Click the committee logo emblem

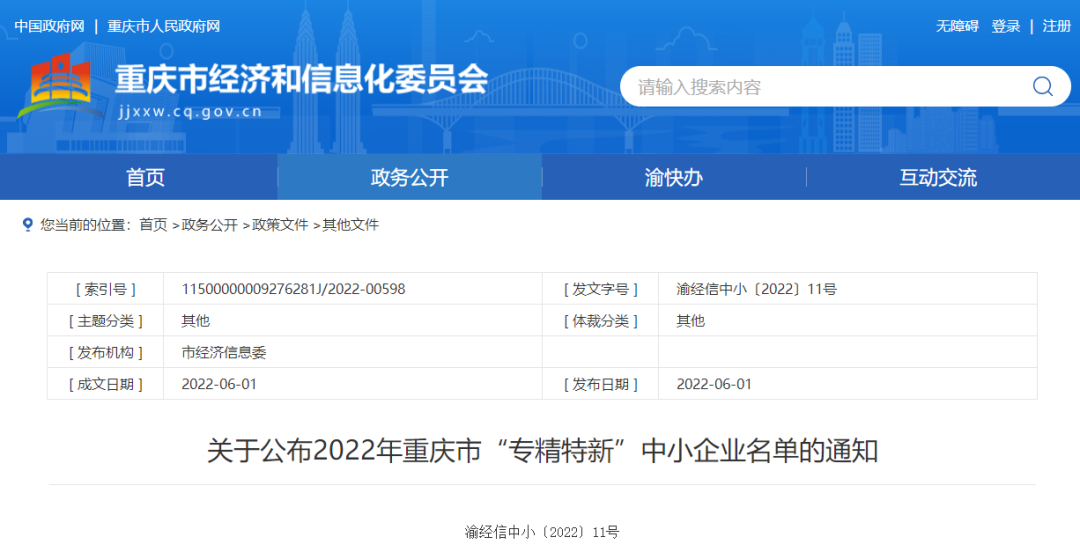click(59, 86)
